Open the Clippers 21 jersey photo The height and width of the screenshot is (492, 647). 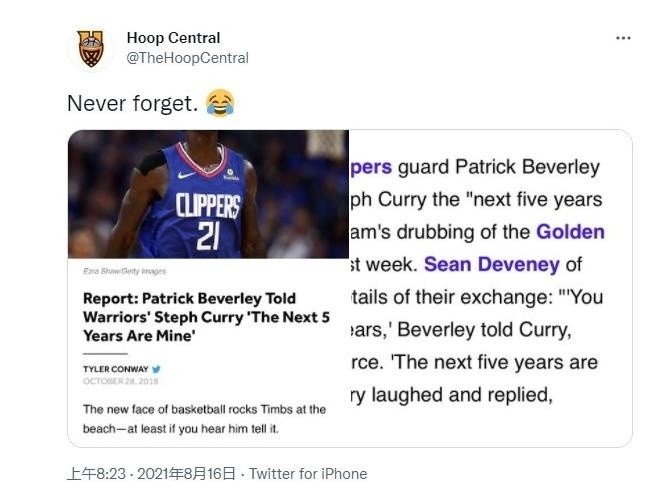208,194
